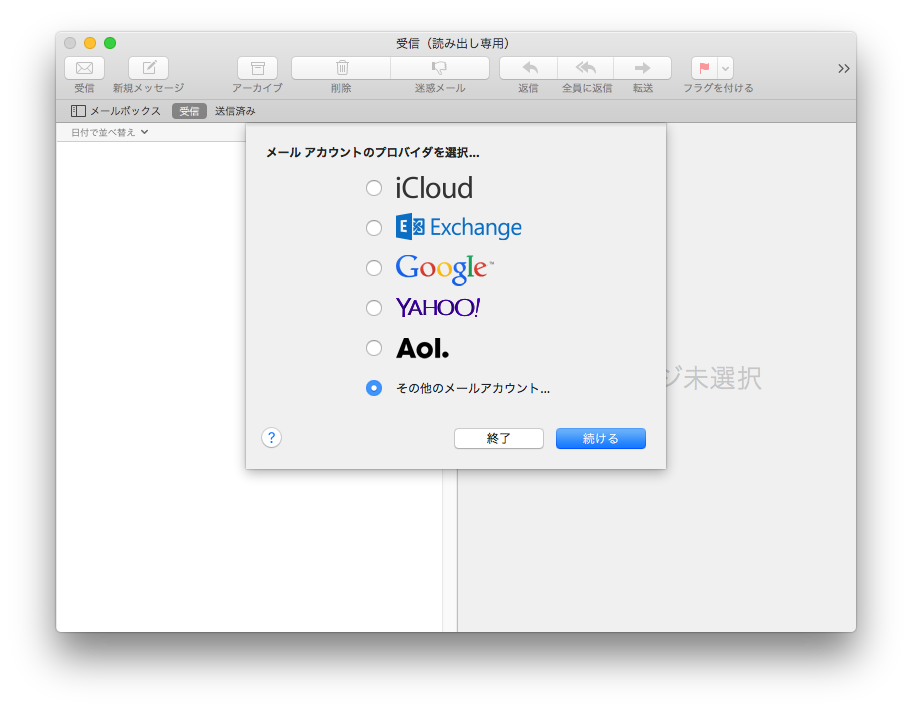
Task: Click the YAHOO! logo
Action: coord(438,307)
